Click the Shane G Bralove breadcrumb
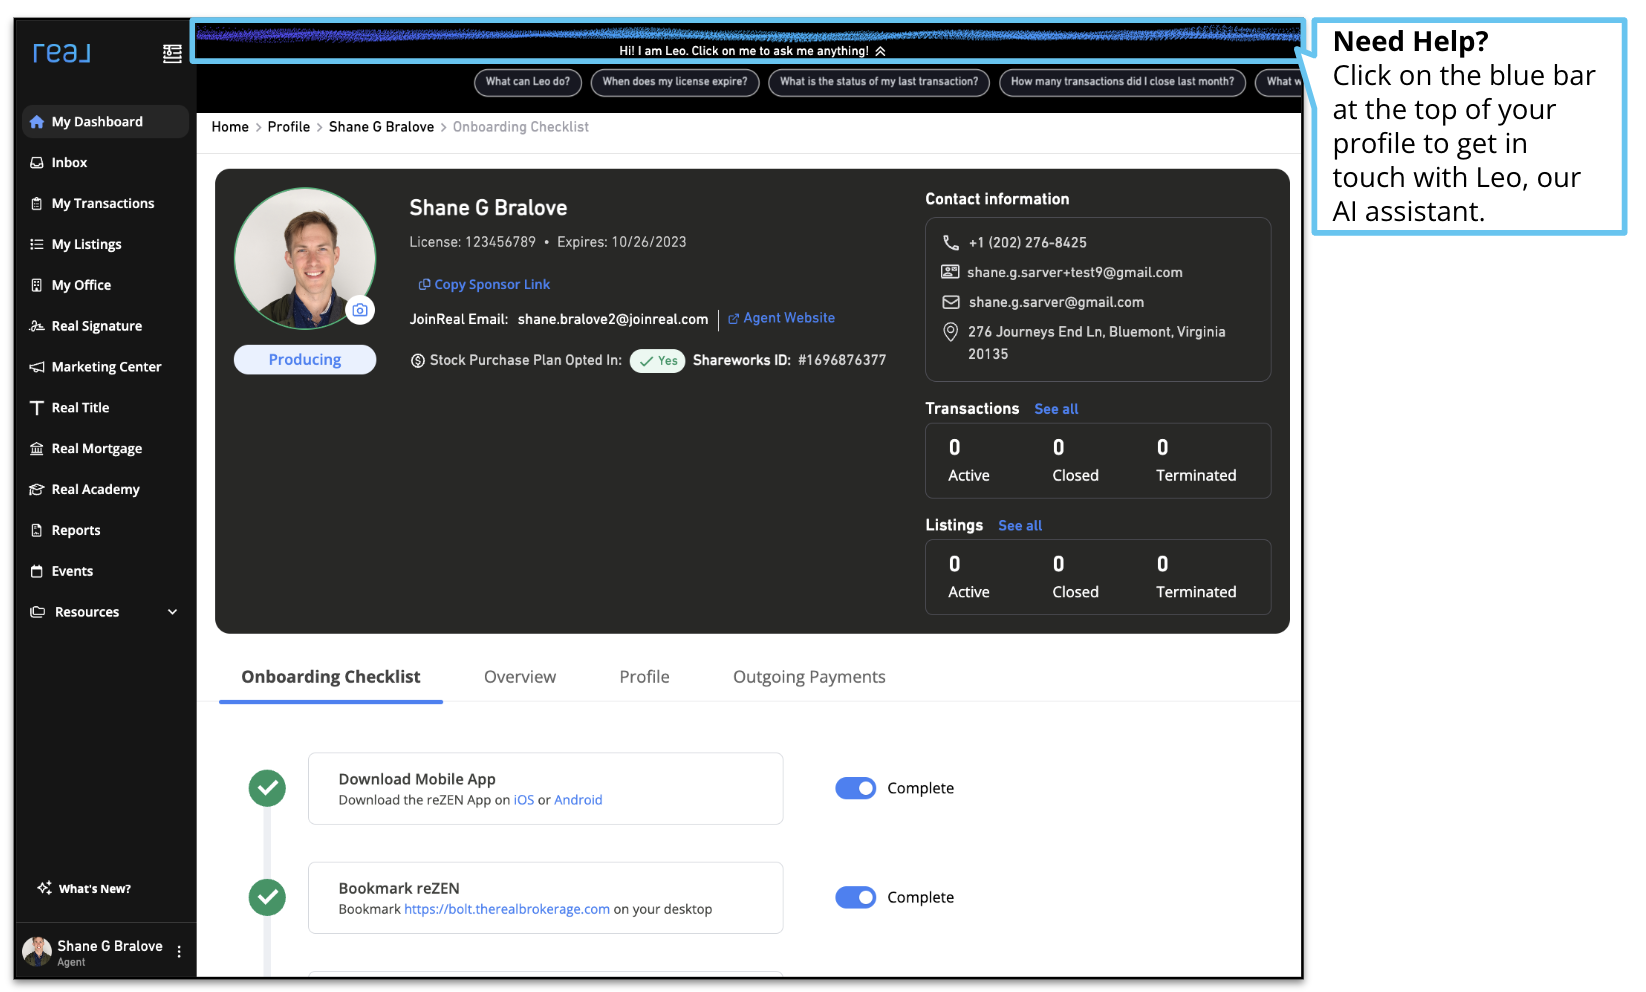This screenshot has height=992, width=1646. tap(381, 127)
